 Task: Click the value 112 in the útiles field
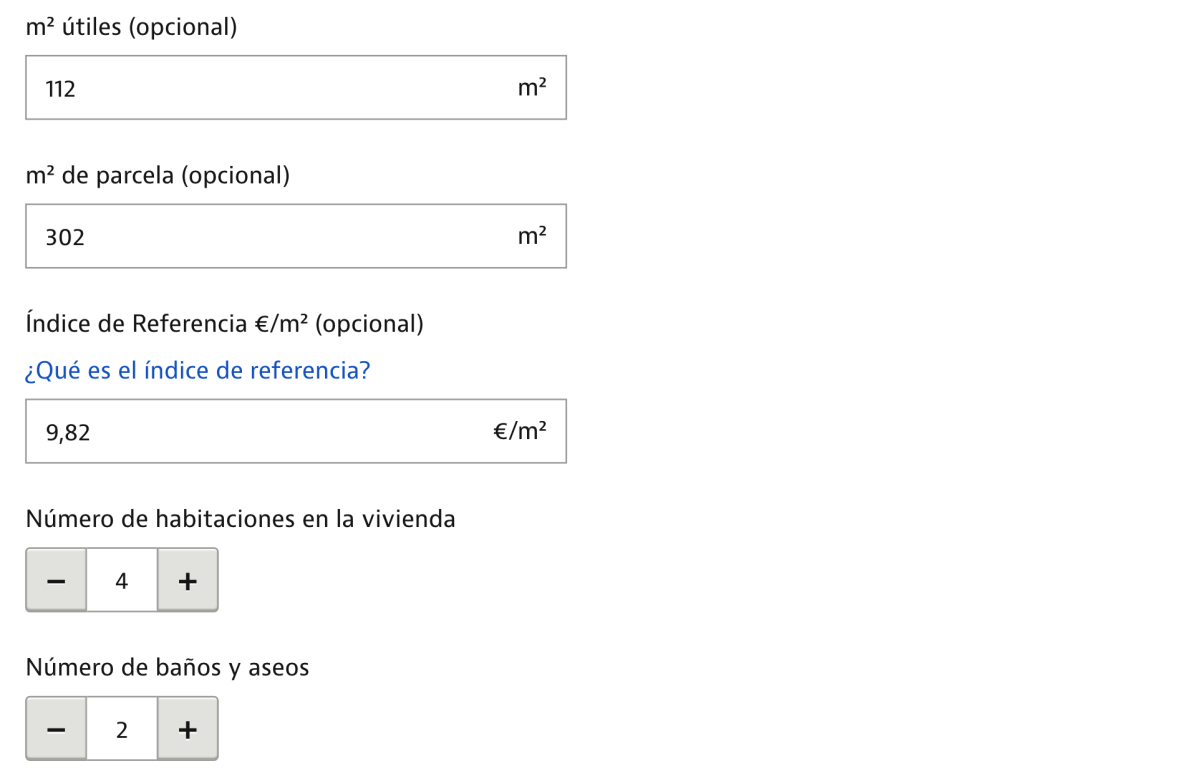point(58,88)
